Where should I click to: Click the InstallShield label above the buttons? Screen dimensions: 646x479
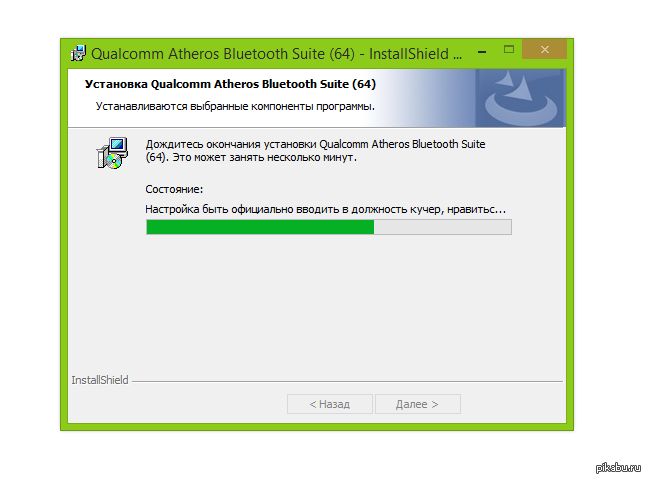[x=100, y=380]
